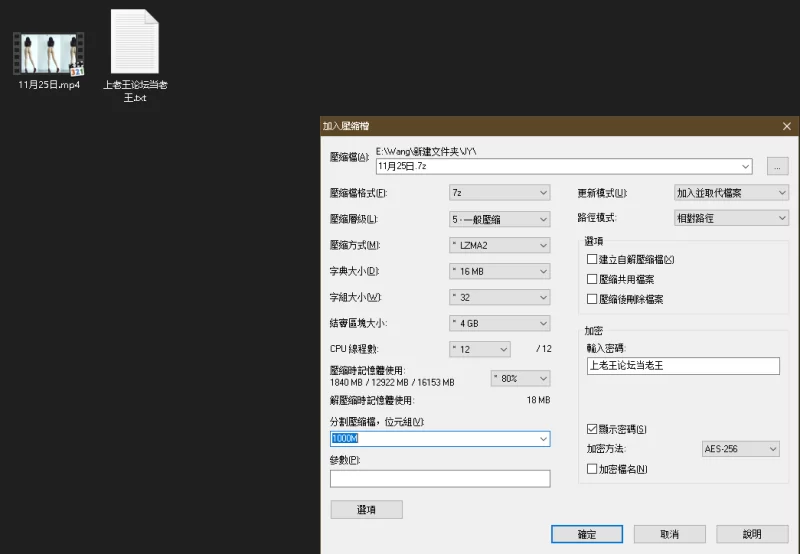Image resolution: width=800 pixels, height=554 pixels.
Task: Open the 壓縮檔格式 7z dropdown
Action: pos(499,192)
